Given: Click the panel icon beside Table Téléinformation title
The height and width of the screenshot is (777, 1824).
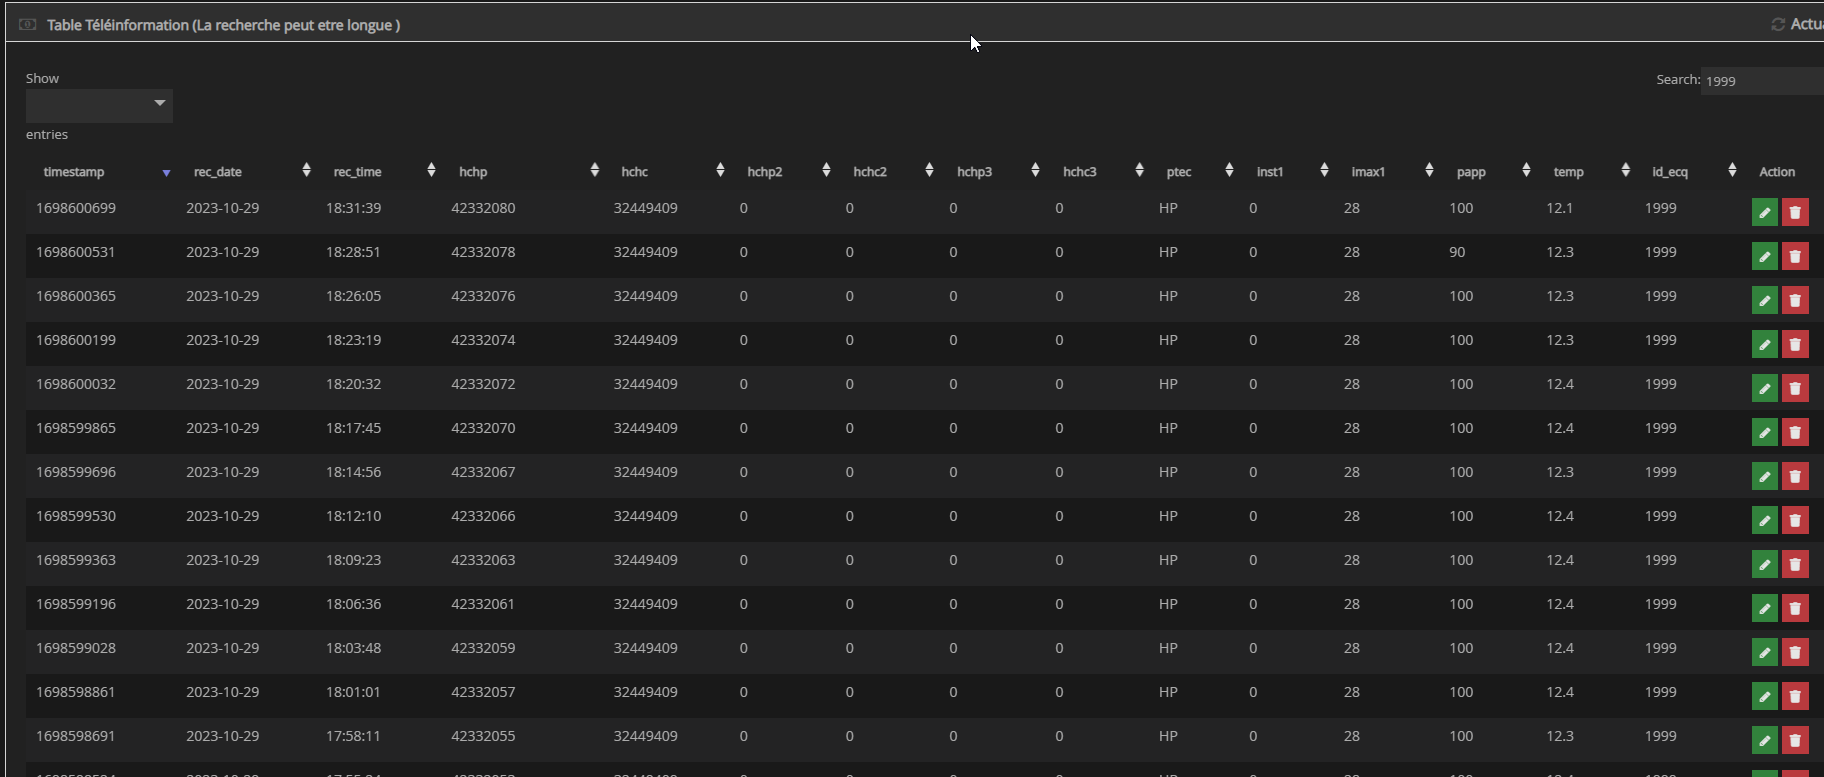Looking at the screenshot, I should pyautogui.click(x=28, y=24).
